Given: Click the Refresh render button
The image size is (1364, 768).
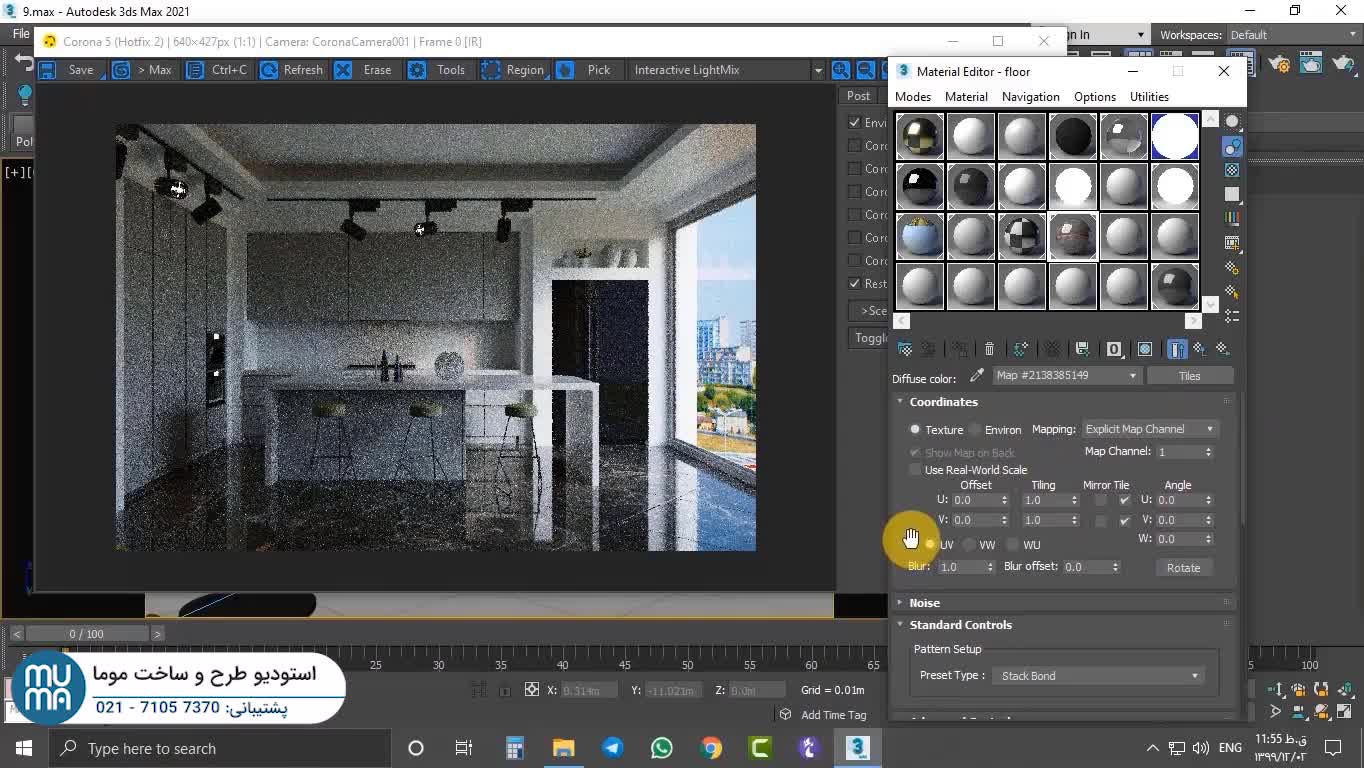Looking at the screenshot, I should point(291,70).
